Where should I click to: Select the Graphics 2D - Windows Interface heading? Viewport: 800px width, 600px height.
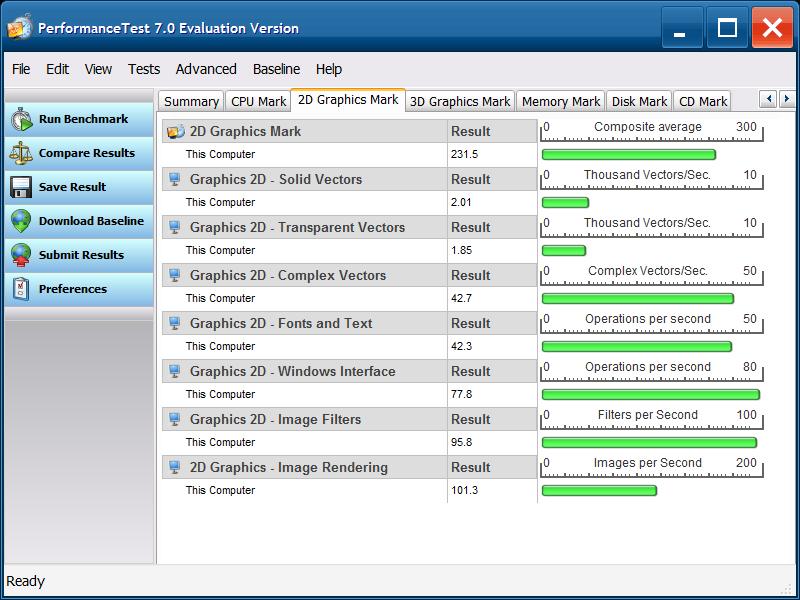tap(292, 371)
